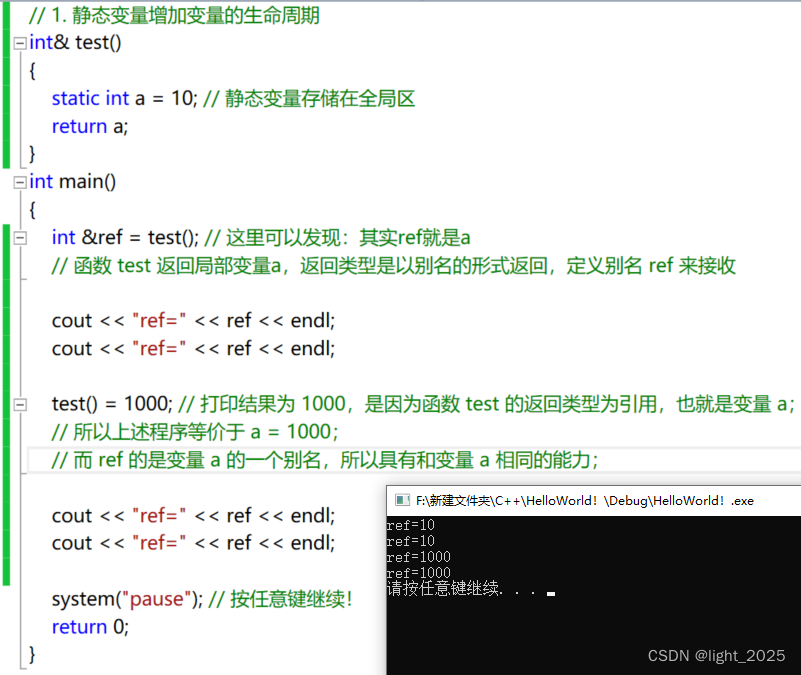Viewport: 801px width, 675px height.
Task: Click the highlighted comment '// 而 ref 的是变量 a 的一个别名'
Action: point(325,460)
